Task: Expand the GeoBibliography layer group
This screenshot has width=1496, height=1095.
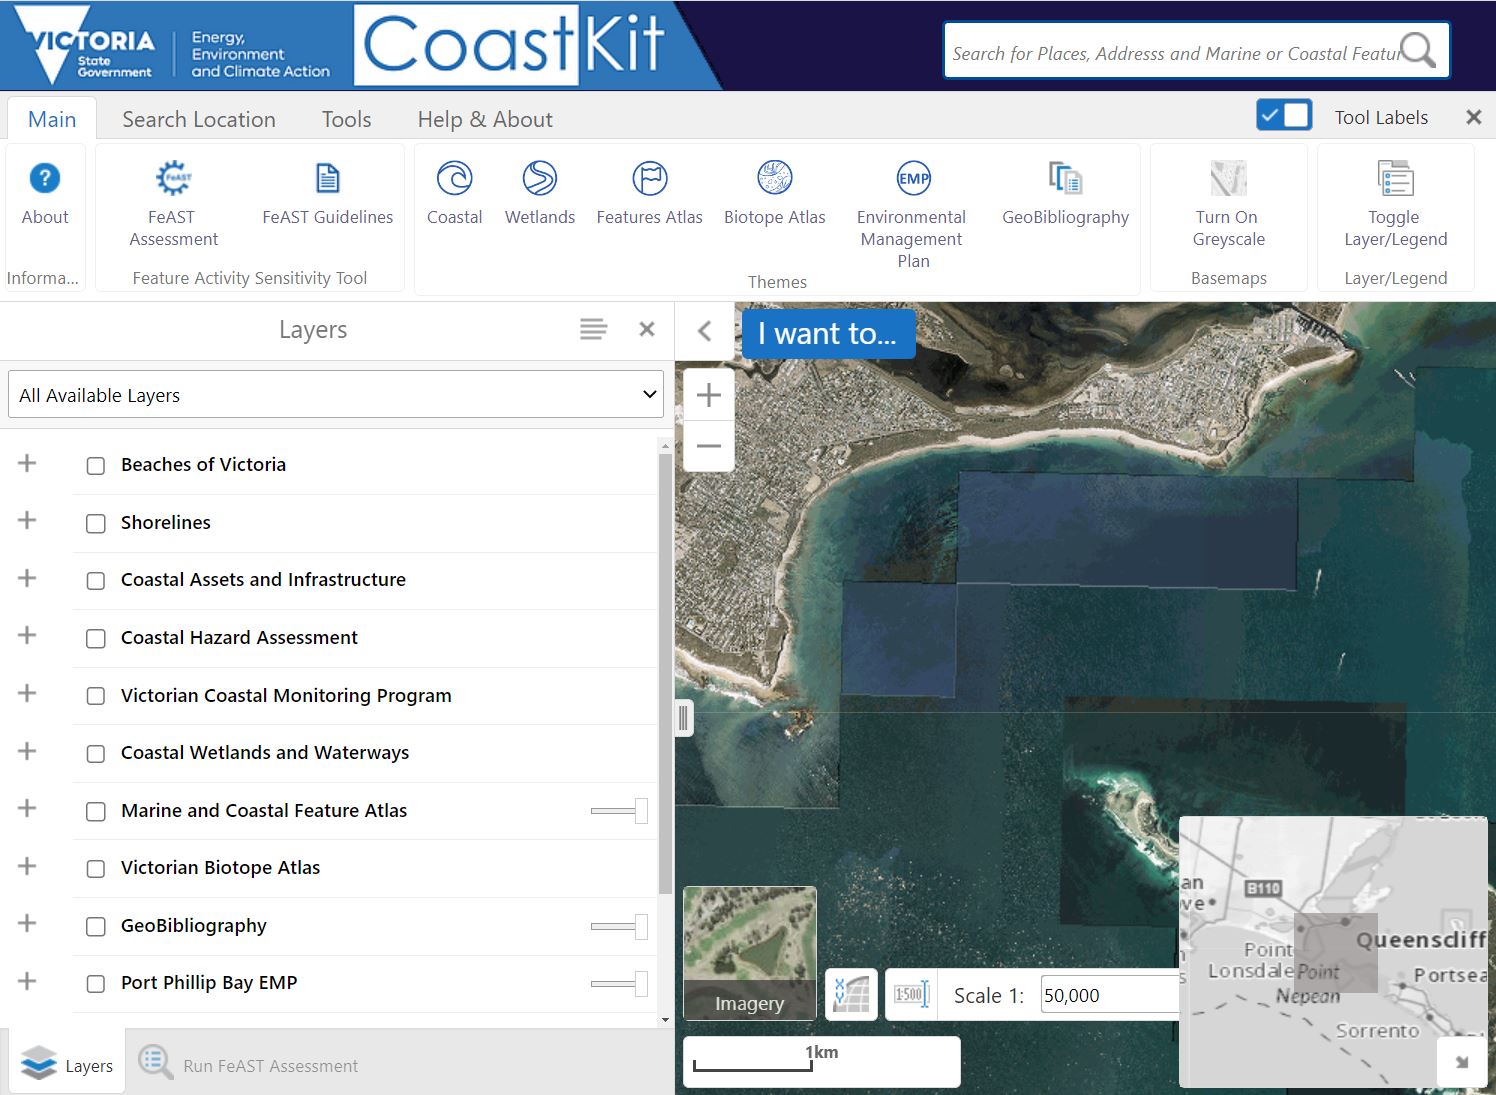Action: tap(27, 923)
